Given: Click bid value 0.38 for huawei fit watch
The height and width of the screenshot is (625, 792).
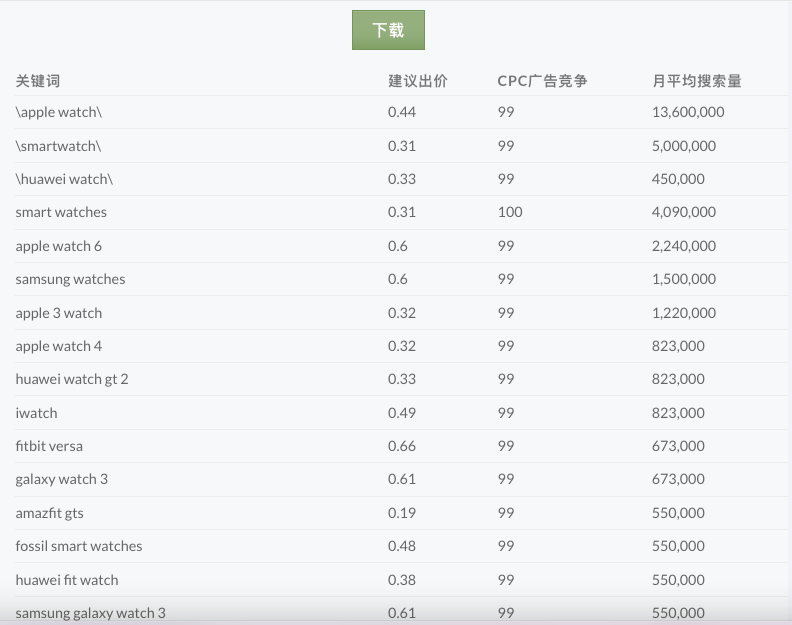Looking at the screenshot, I should [402, 580].
